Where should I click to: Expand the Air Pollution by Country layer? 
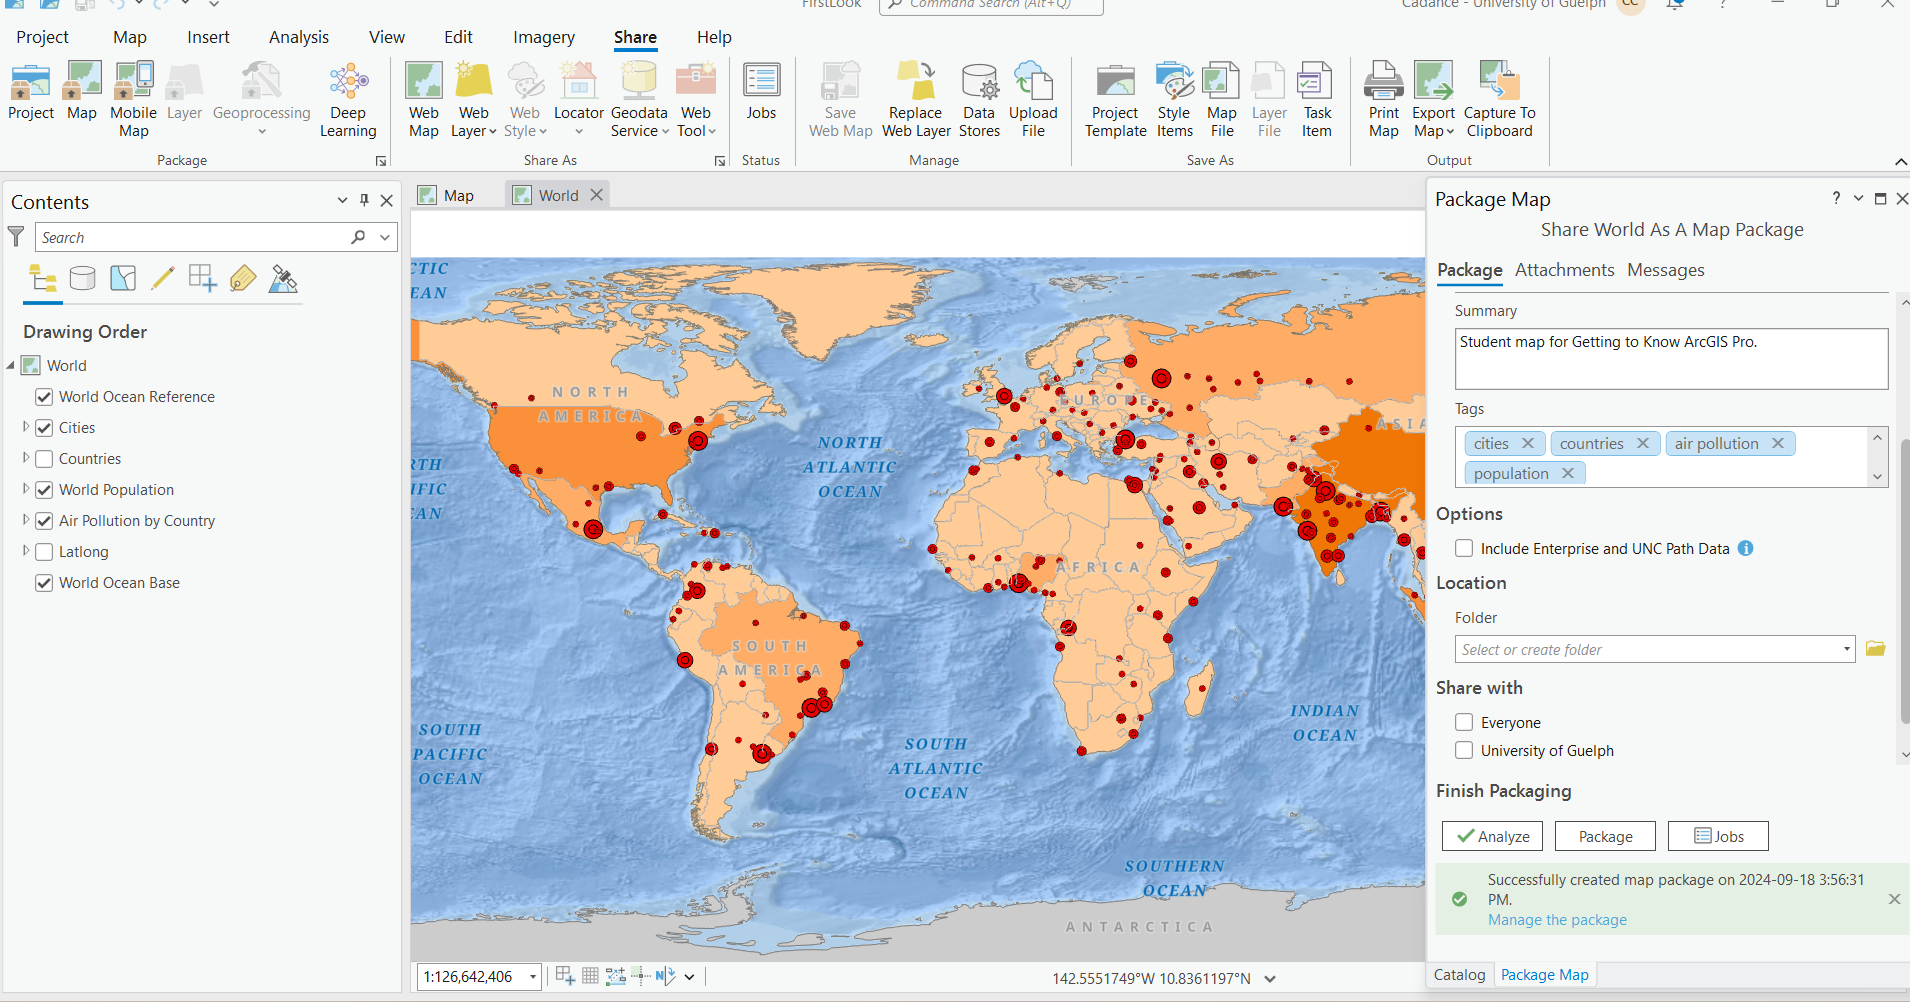(25, 520)
